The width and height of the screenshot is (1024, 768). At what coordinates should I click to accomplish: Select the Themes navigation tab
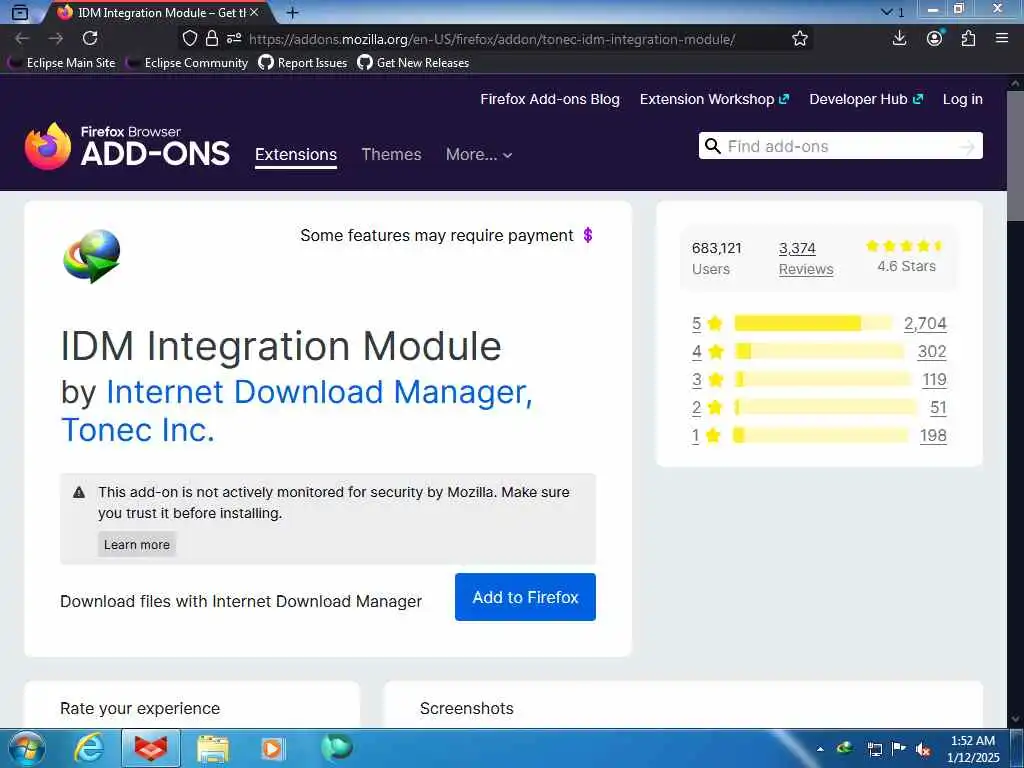pos(391,154)
